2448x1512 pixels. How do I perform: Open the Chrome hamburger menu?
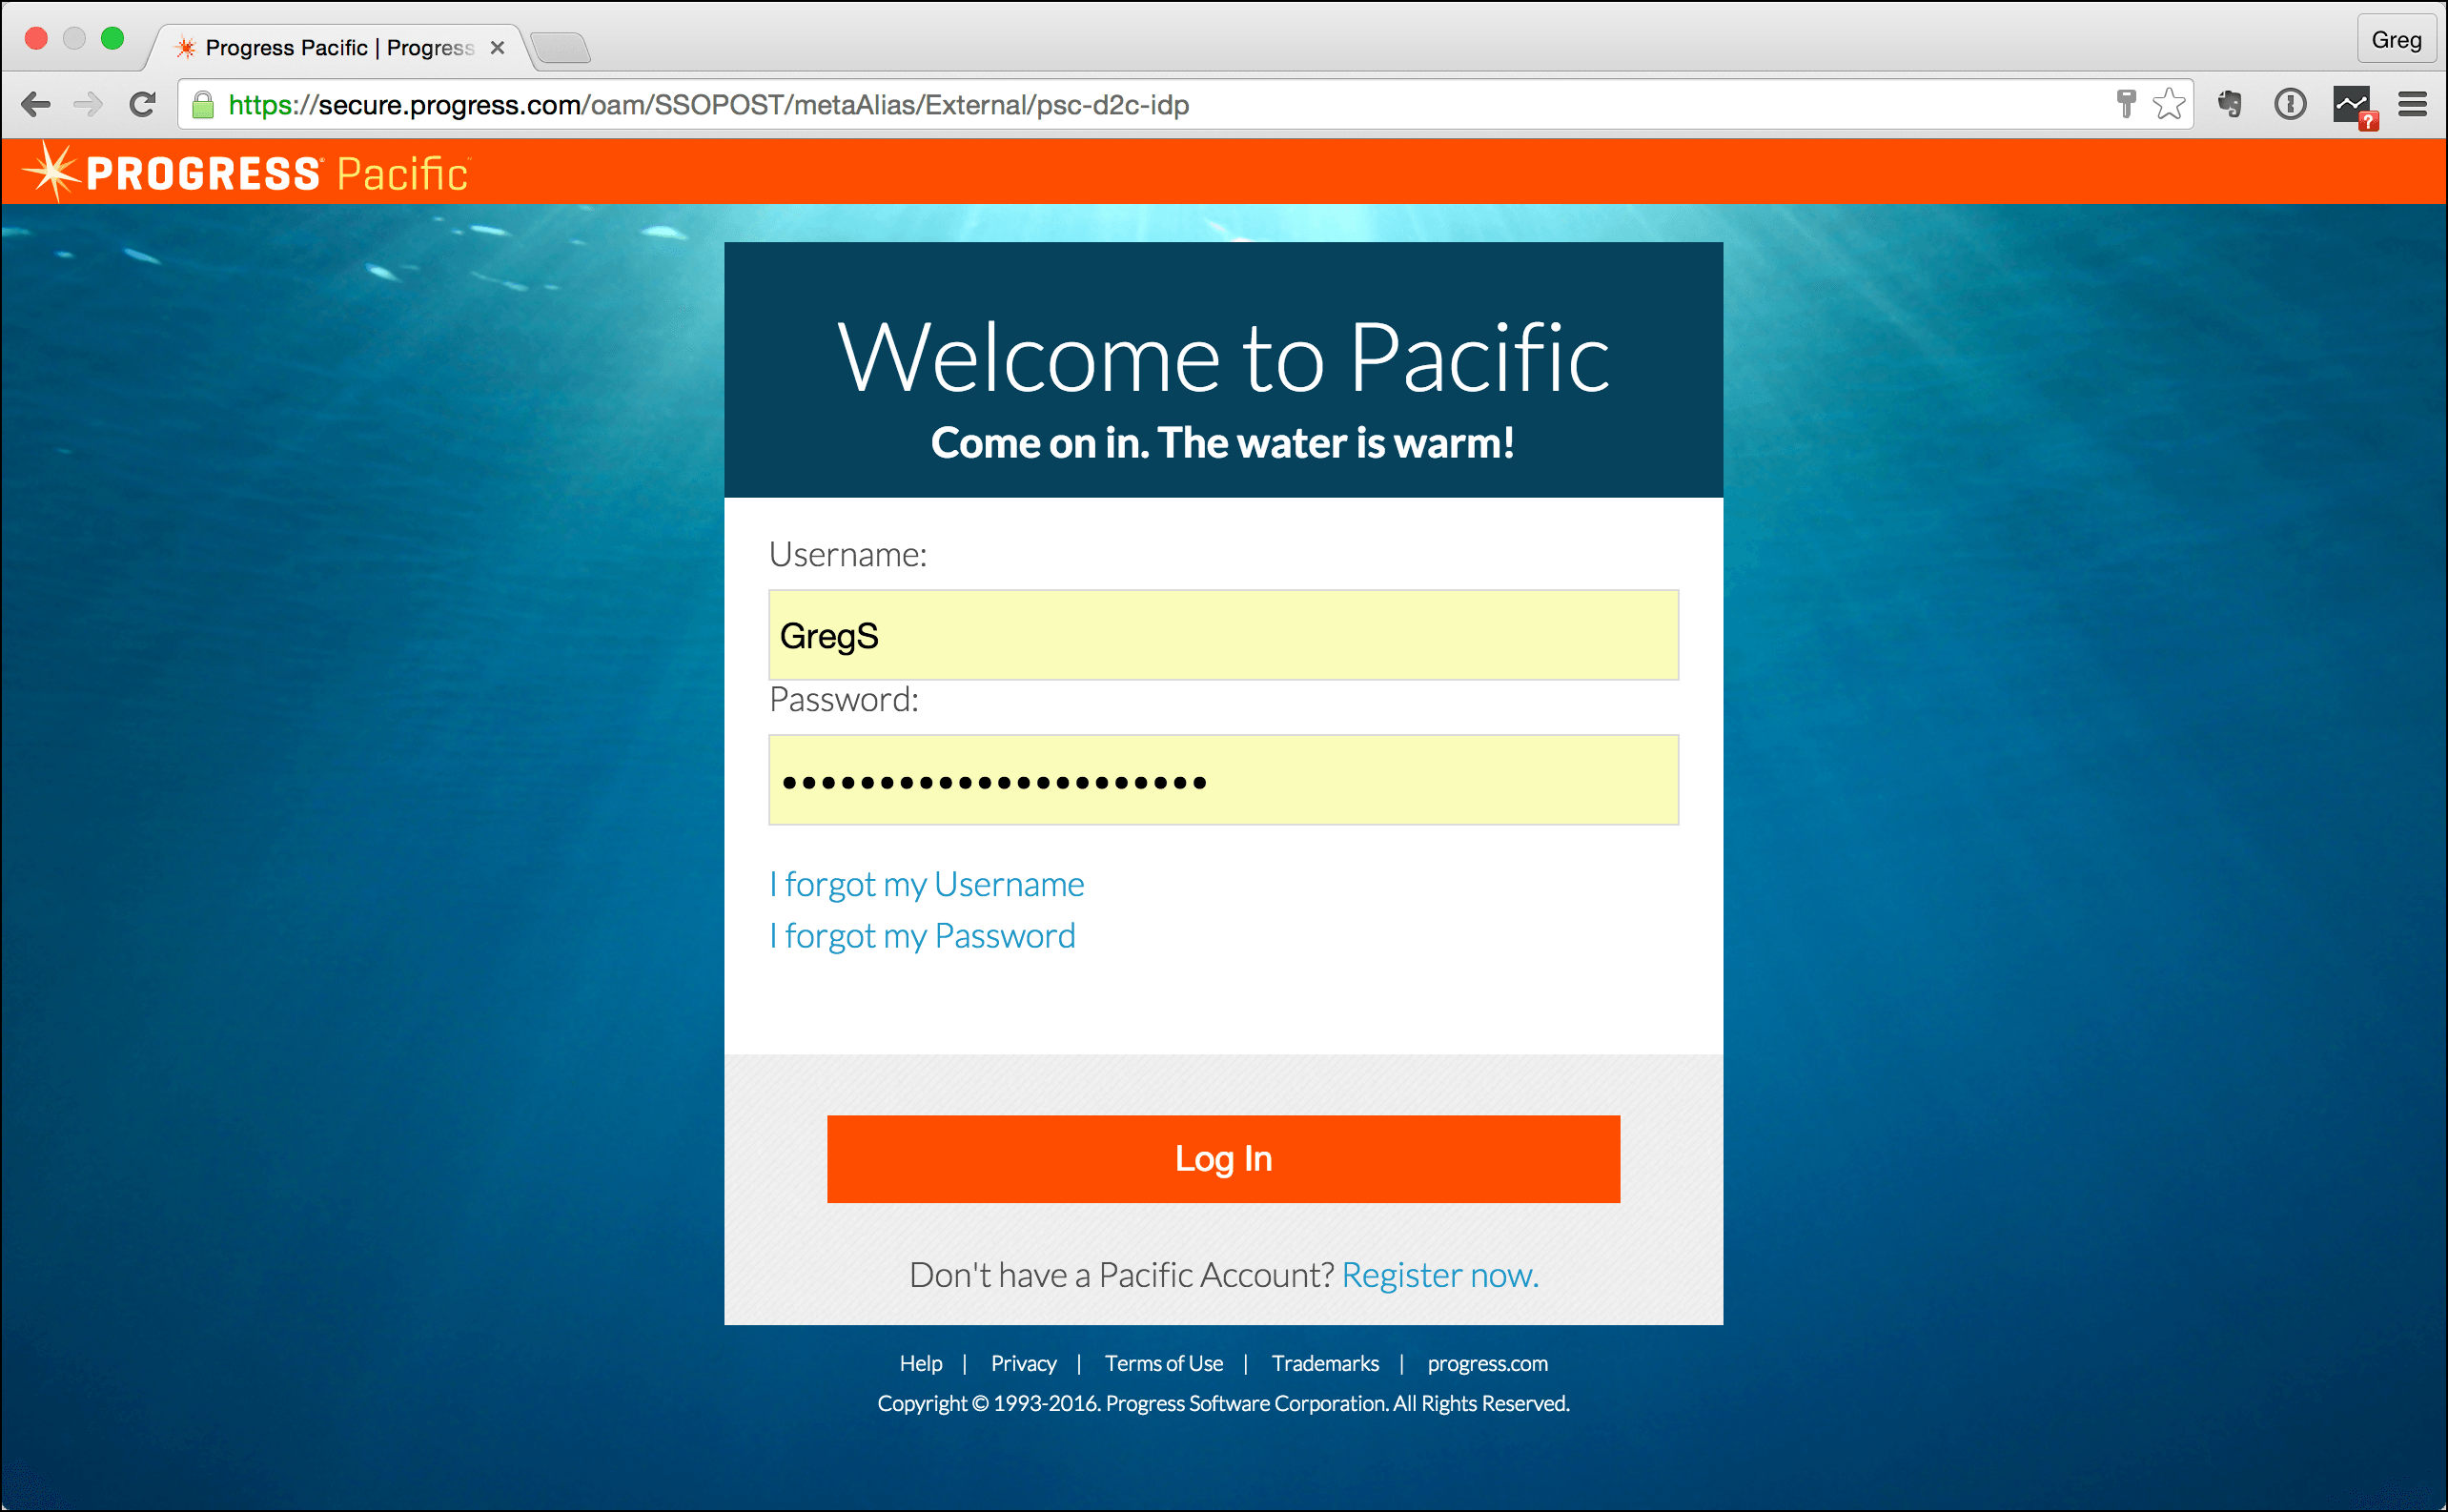point(2413,104)
